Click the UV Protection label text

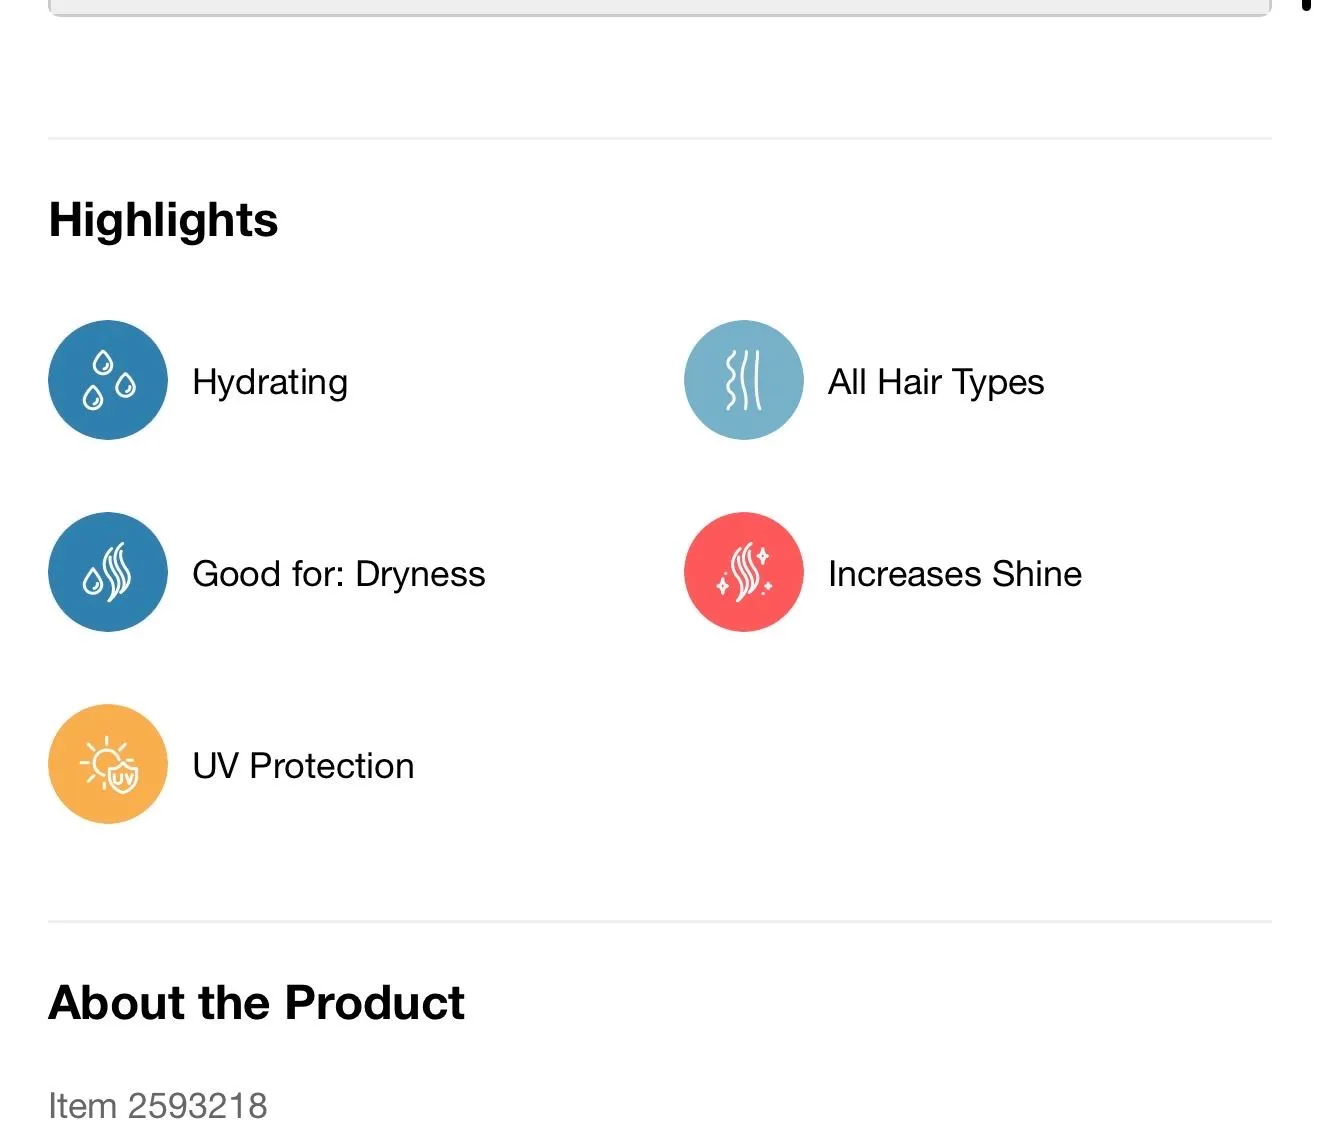(x=303, y=766)
